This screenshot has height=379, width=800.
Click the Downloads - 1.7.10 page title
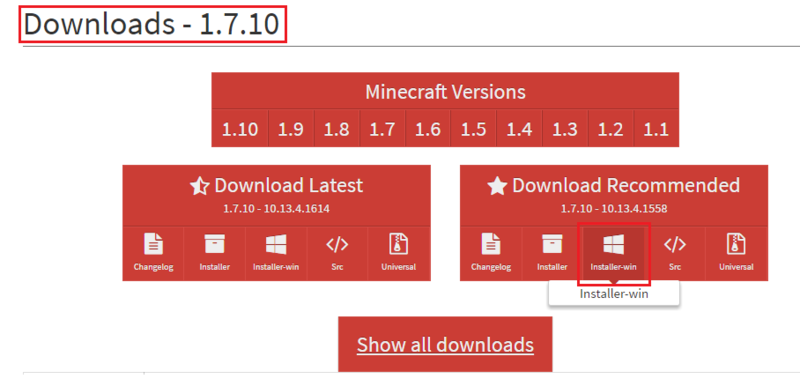pyautogui.click(x=152, y=24)
